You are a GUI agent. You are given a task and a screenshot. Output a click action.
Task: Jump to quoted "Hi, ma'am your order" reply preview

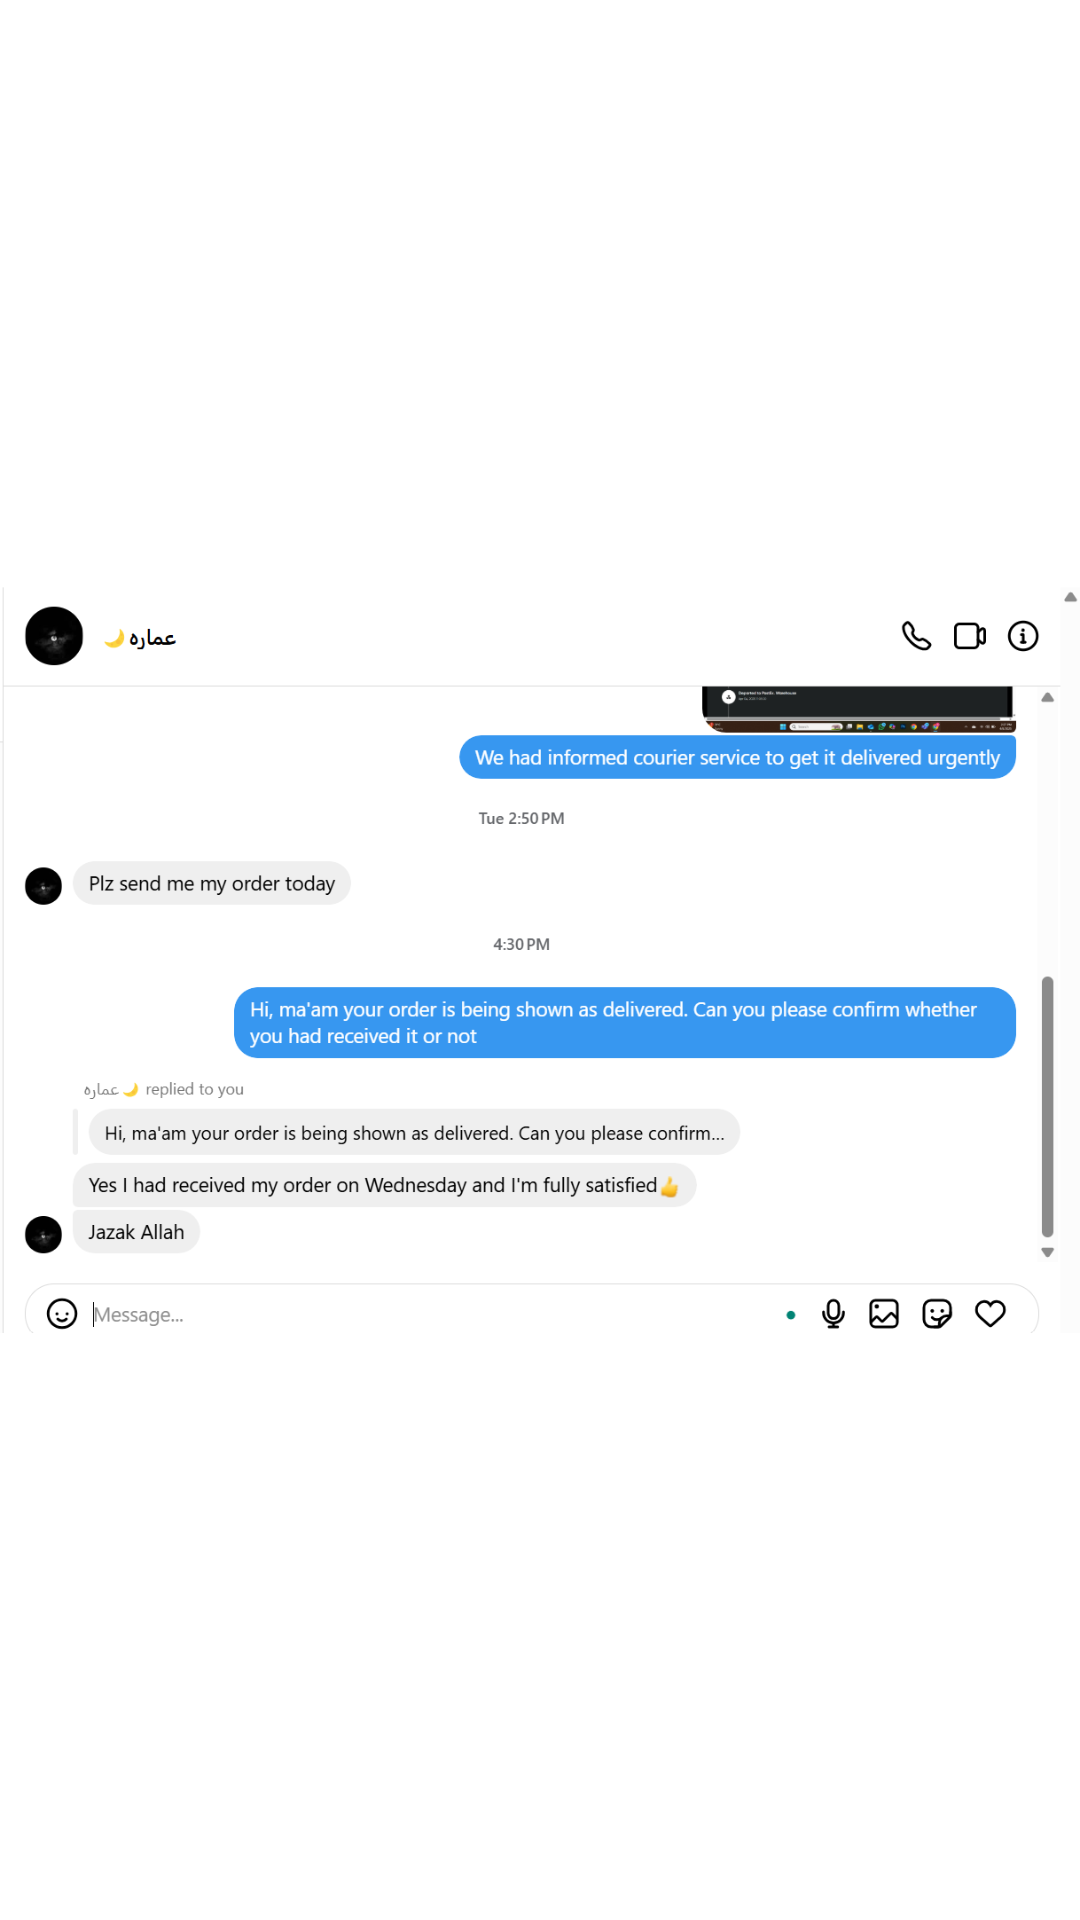(x=414, y=1133)
